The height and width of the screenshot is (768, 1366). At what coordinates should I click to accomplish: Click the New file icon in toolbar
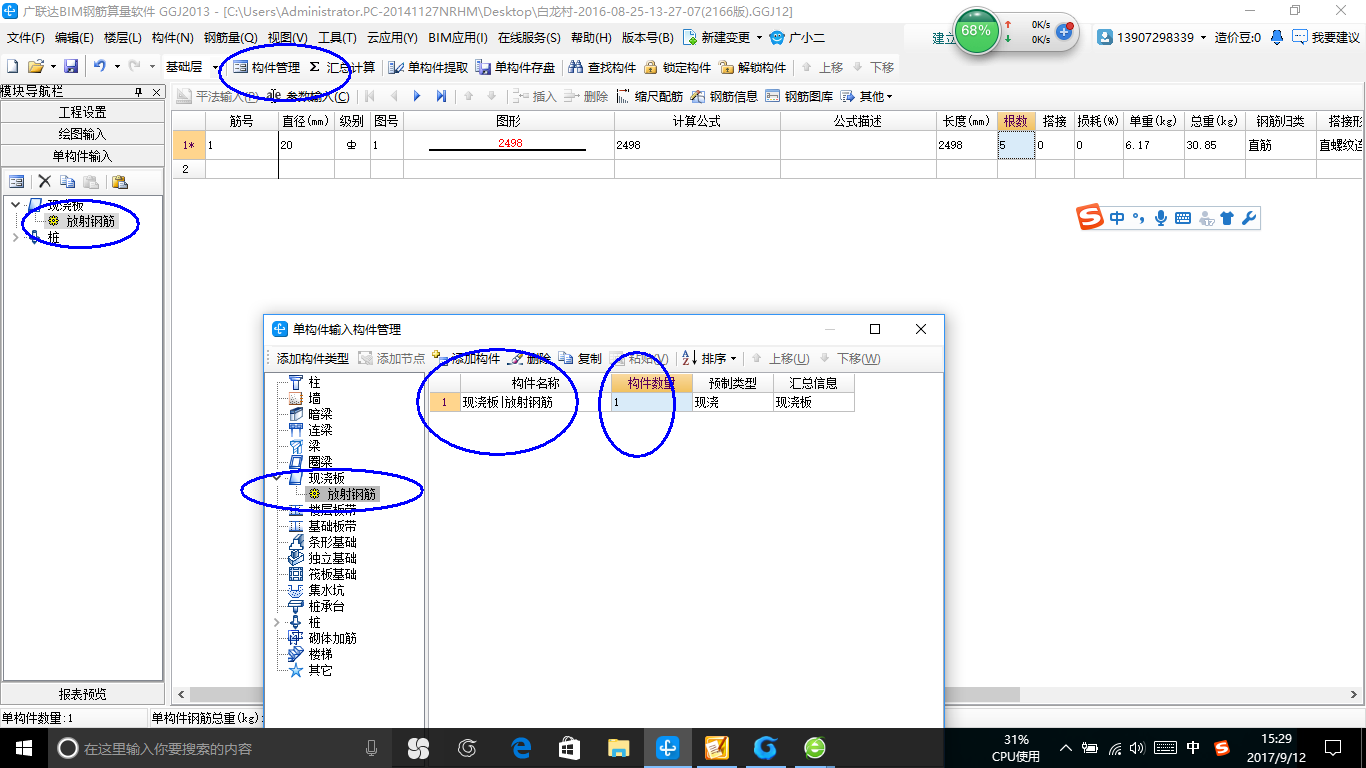point(12,66)
